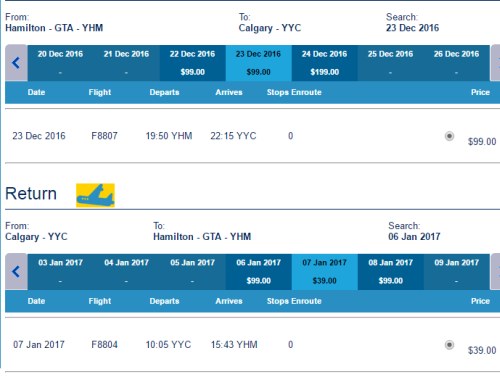Click next-dates arrow beside 09 Jan 2017
Viewport: 500px width, 377px height.
(495, 272)
